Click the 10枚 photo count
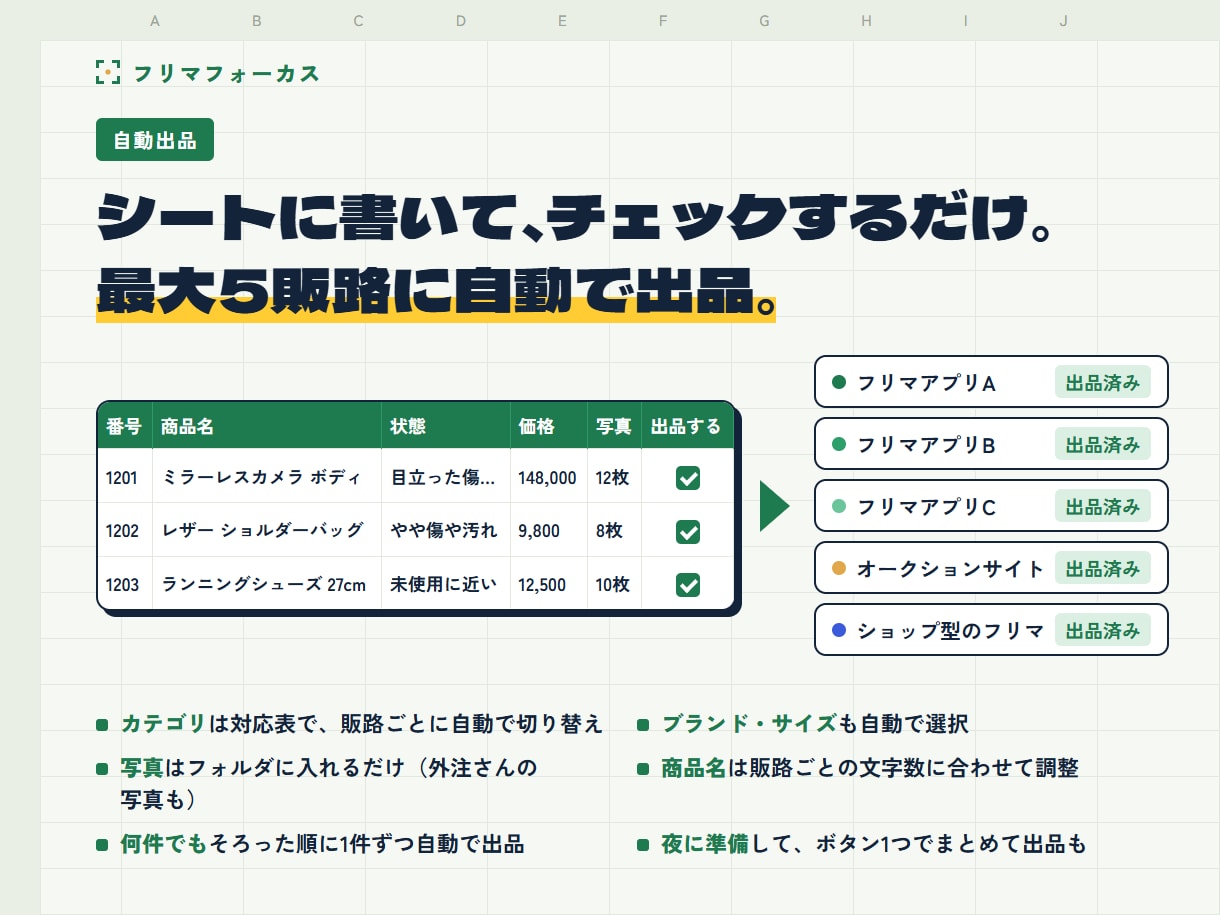1220x915 pixels. click(x=612, y=584)
